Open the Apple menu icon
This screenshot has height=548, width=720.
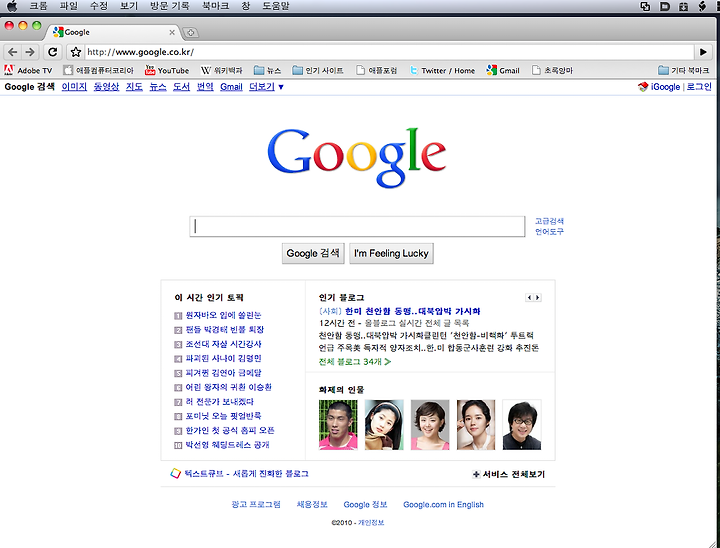click(x=11, y=6)
